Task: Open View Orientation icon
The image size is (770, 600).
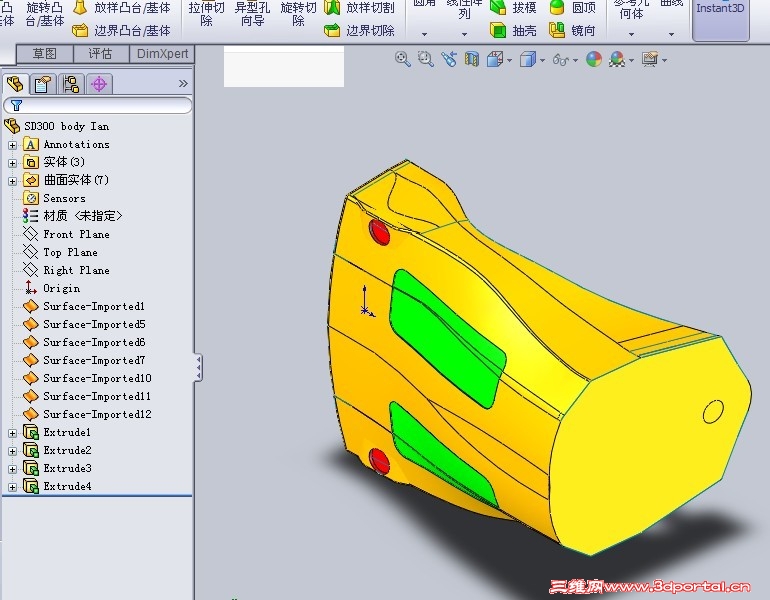Action: coord(495,59)
